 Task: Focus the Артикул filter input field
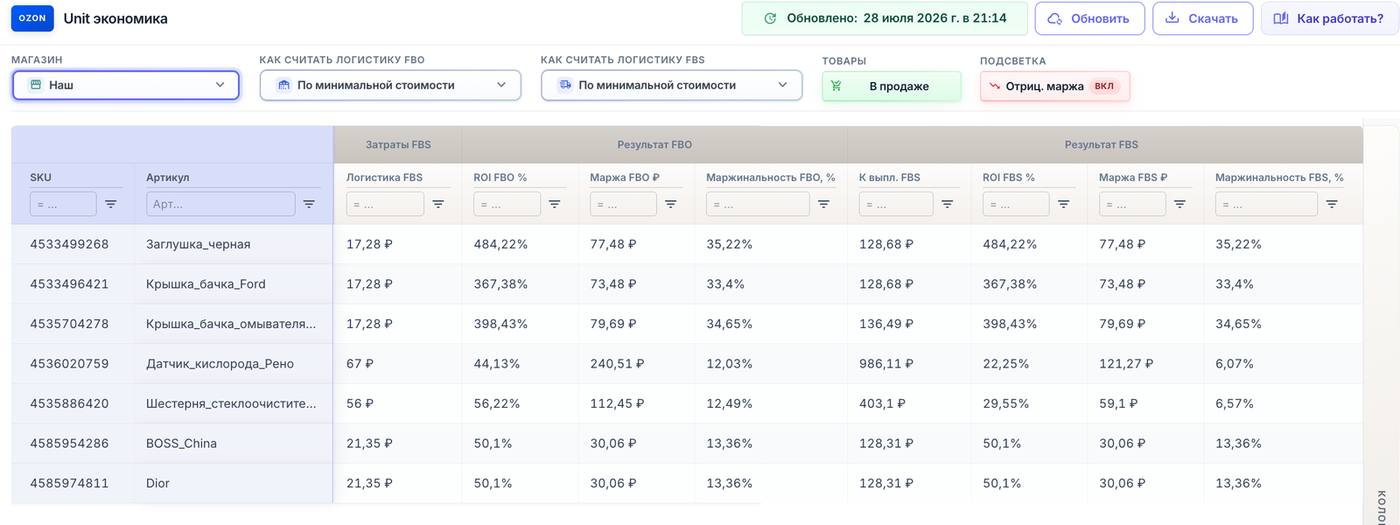220,204
